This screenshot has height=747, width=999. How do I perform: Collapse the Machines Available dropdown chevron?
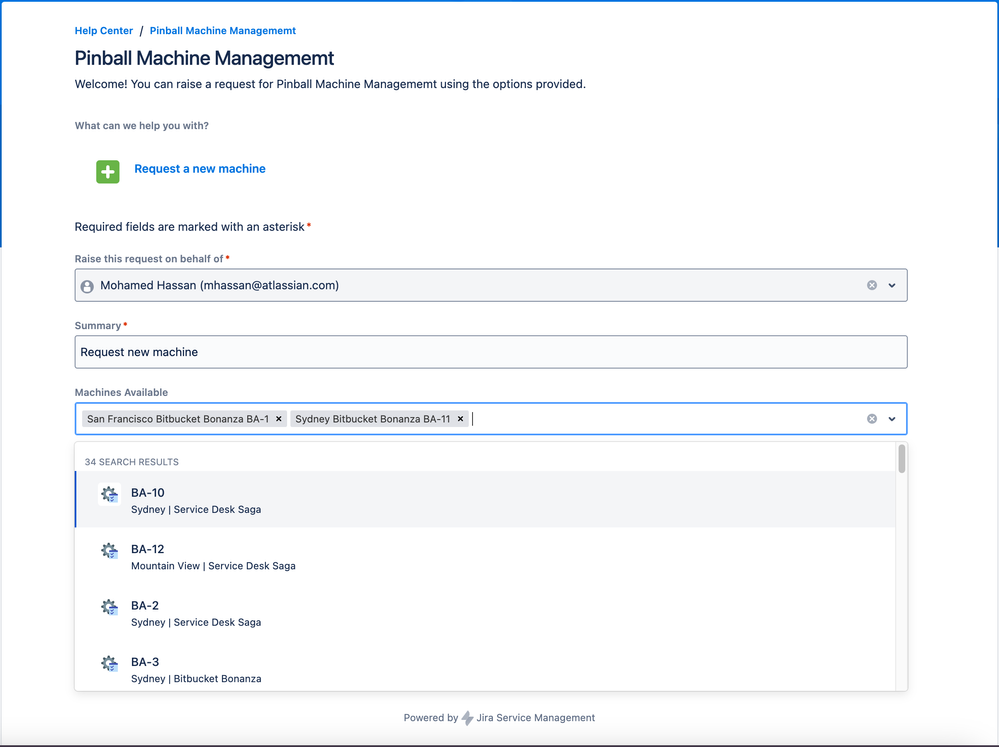point(892,419)
